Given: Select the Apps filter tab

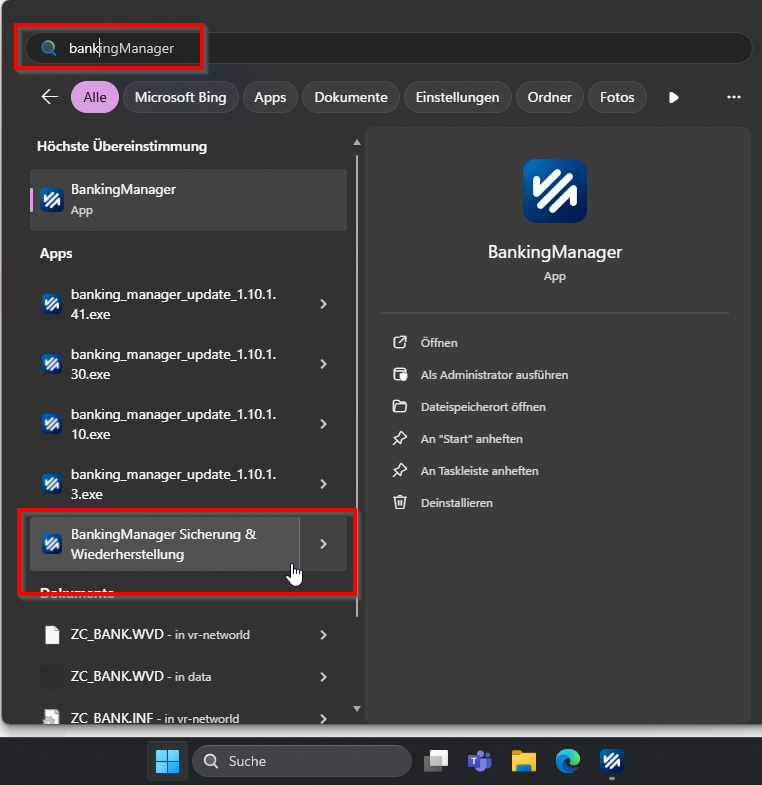Looking at the screenshot, I should pyautogui.click(x=270, y=97).
